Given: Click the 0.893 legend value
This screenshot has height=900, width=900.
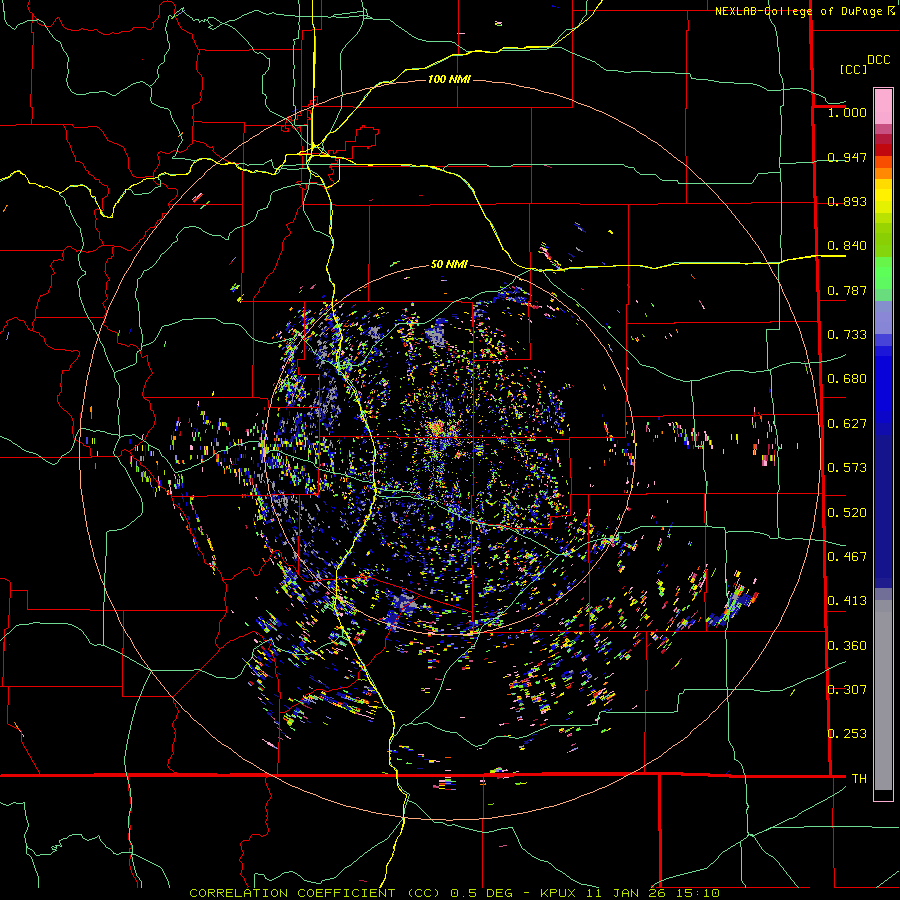Looking at the screenshot, I should [847, 201].
